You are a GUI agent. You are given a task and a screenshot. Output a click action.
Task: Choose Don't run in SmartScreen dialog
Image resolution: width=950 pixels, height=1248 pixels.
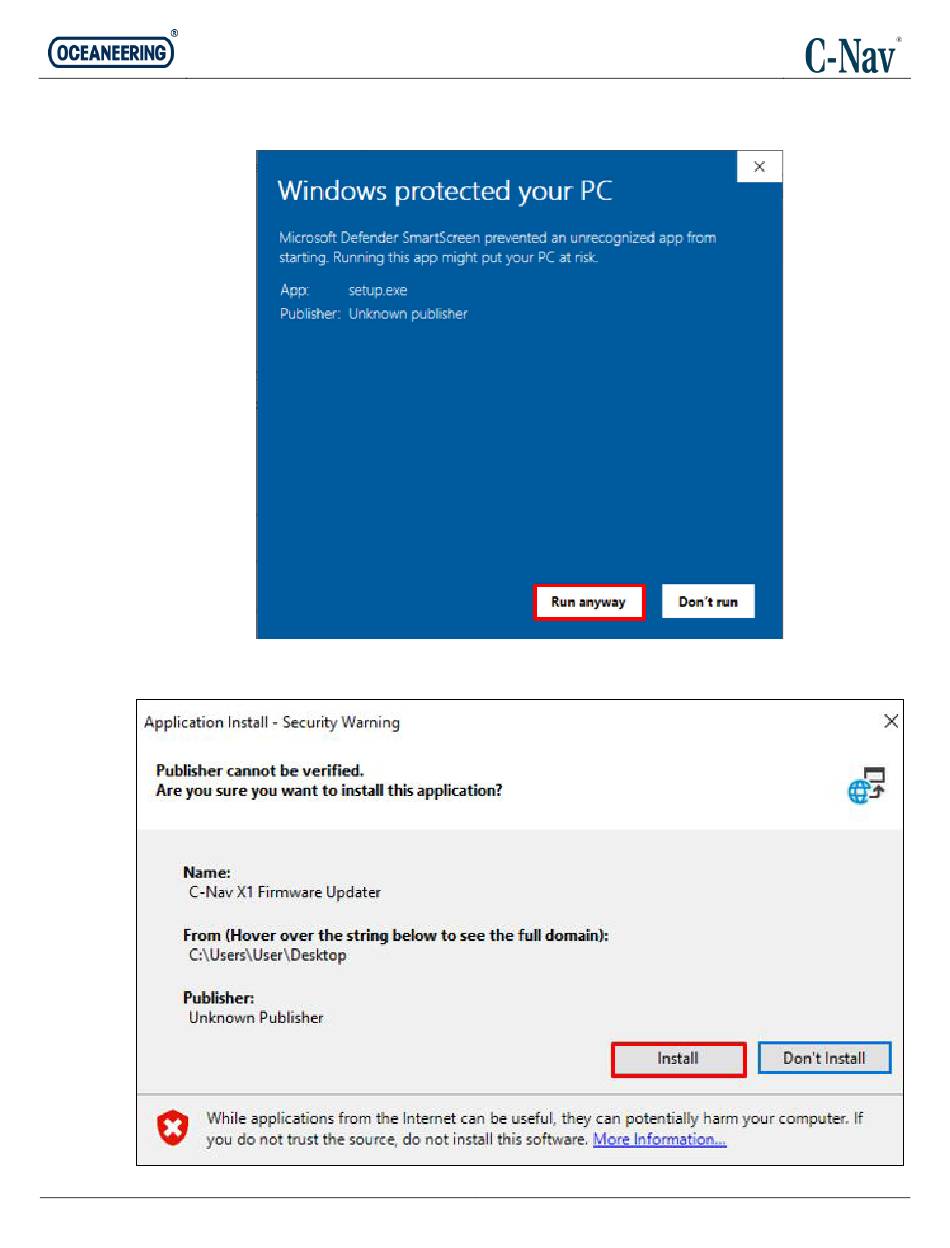coord(708,602)
